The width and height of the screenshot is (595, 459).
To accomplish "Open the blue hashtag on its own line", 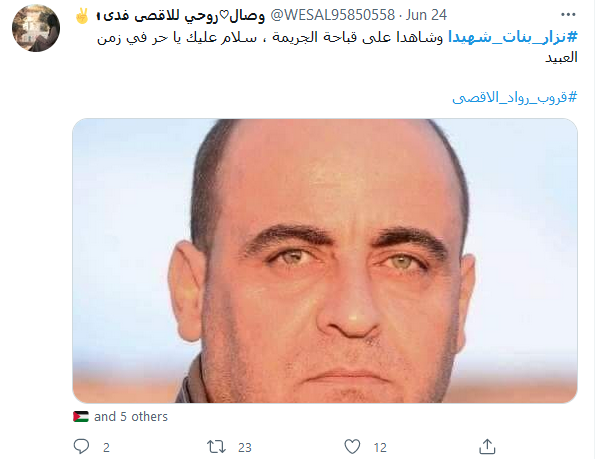I will (x=515, y=97).
